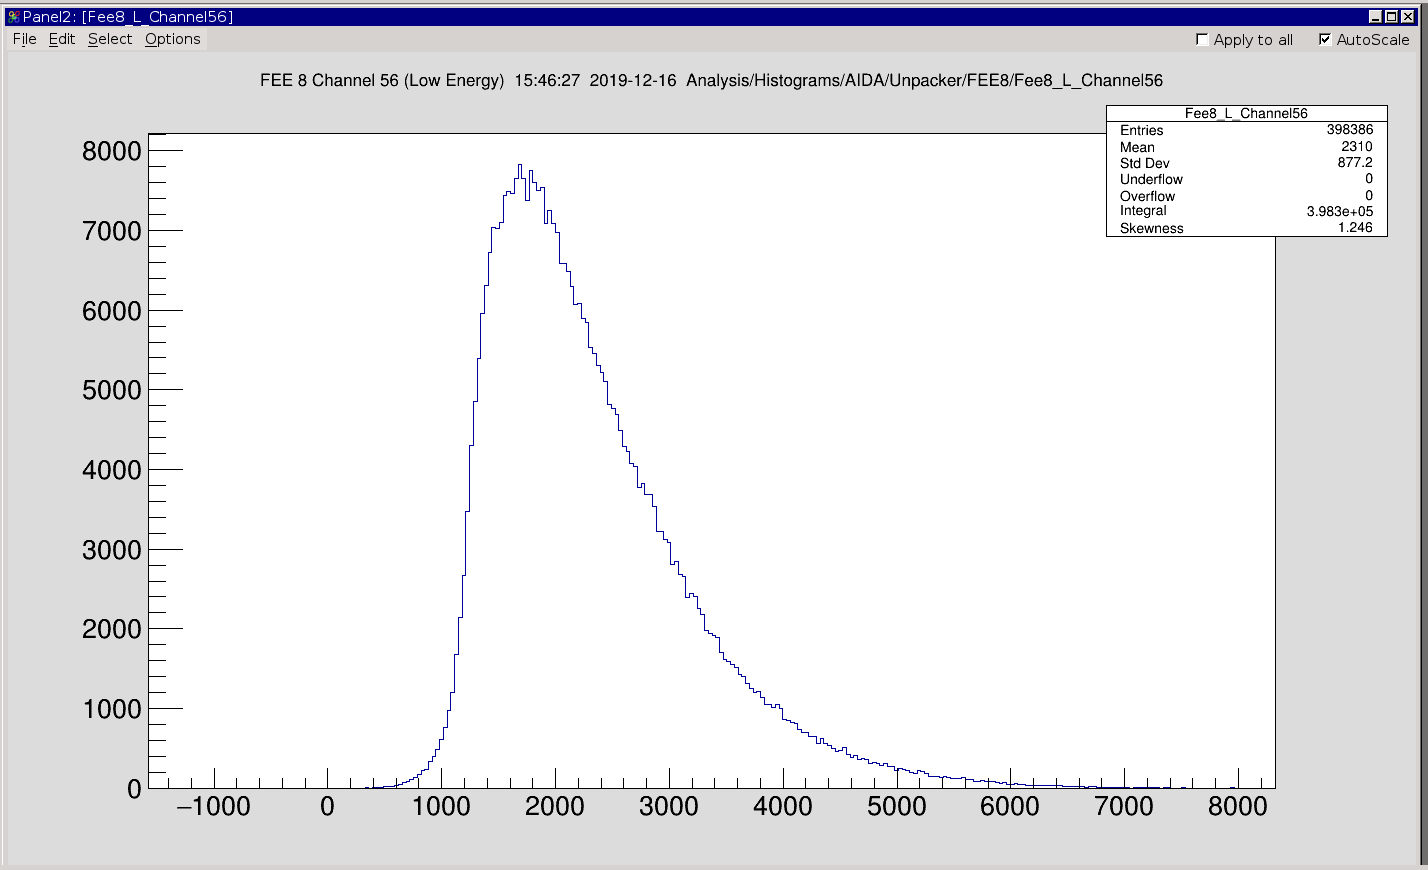Click the y-axis label 1000

[x=112, y=709]
